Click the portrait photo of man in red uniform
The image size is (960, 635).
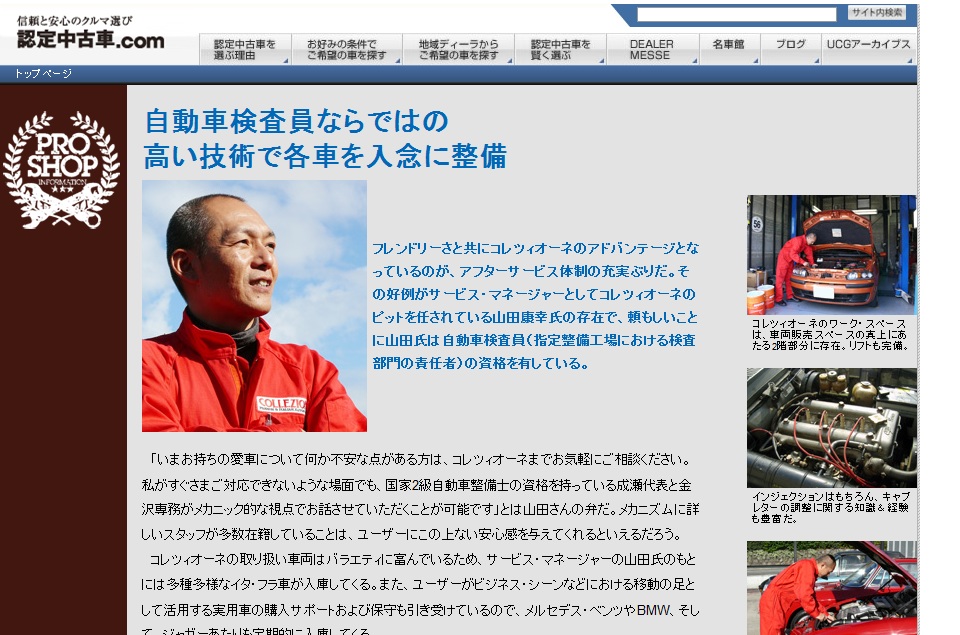click(x=254, y=306)
